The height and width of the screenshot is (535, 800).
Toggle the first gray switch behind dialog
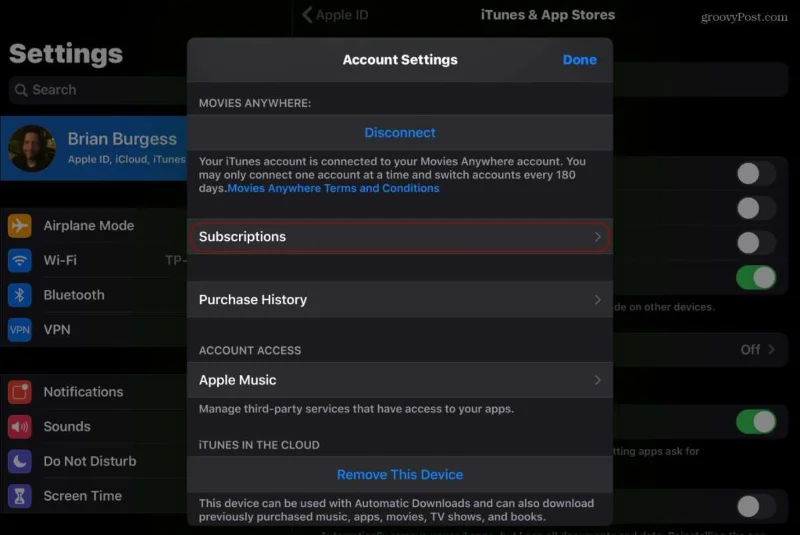point(756,173)
